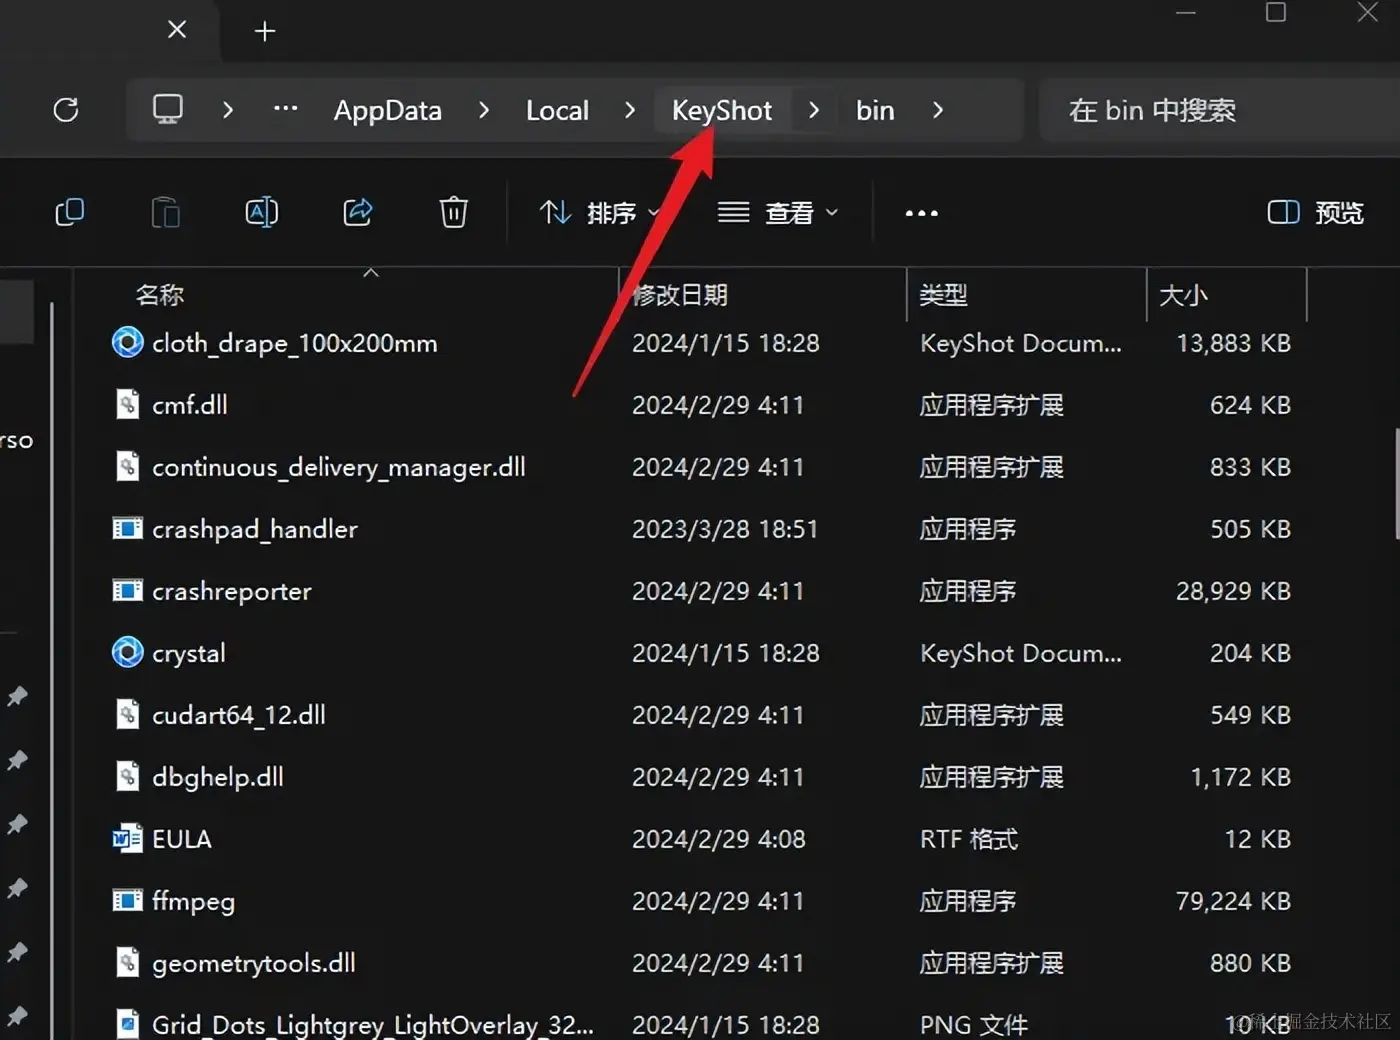Image resolution: width=1400 pixels, height=1040 pixels.
Task: Close the current tab
Action: (x=177, y=30)
